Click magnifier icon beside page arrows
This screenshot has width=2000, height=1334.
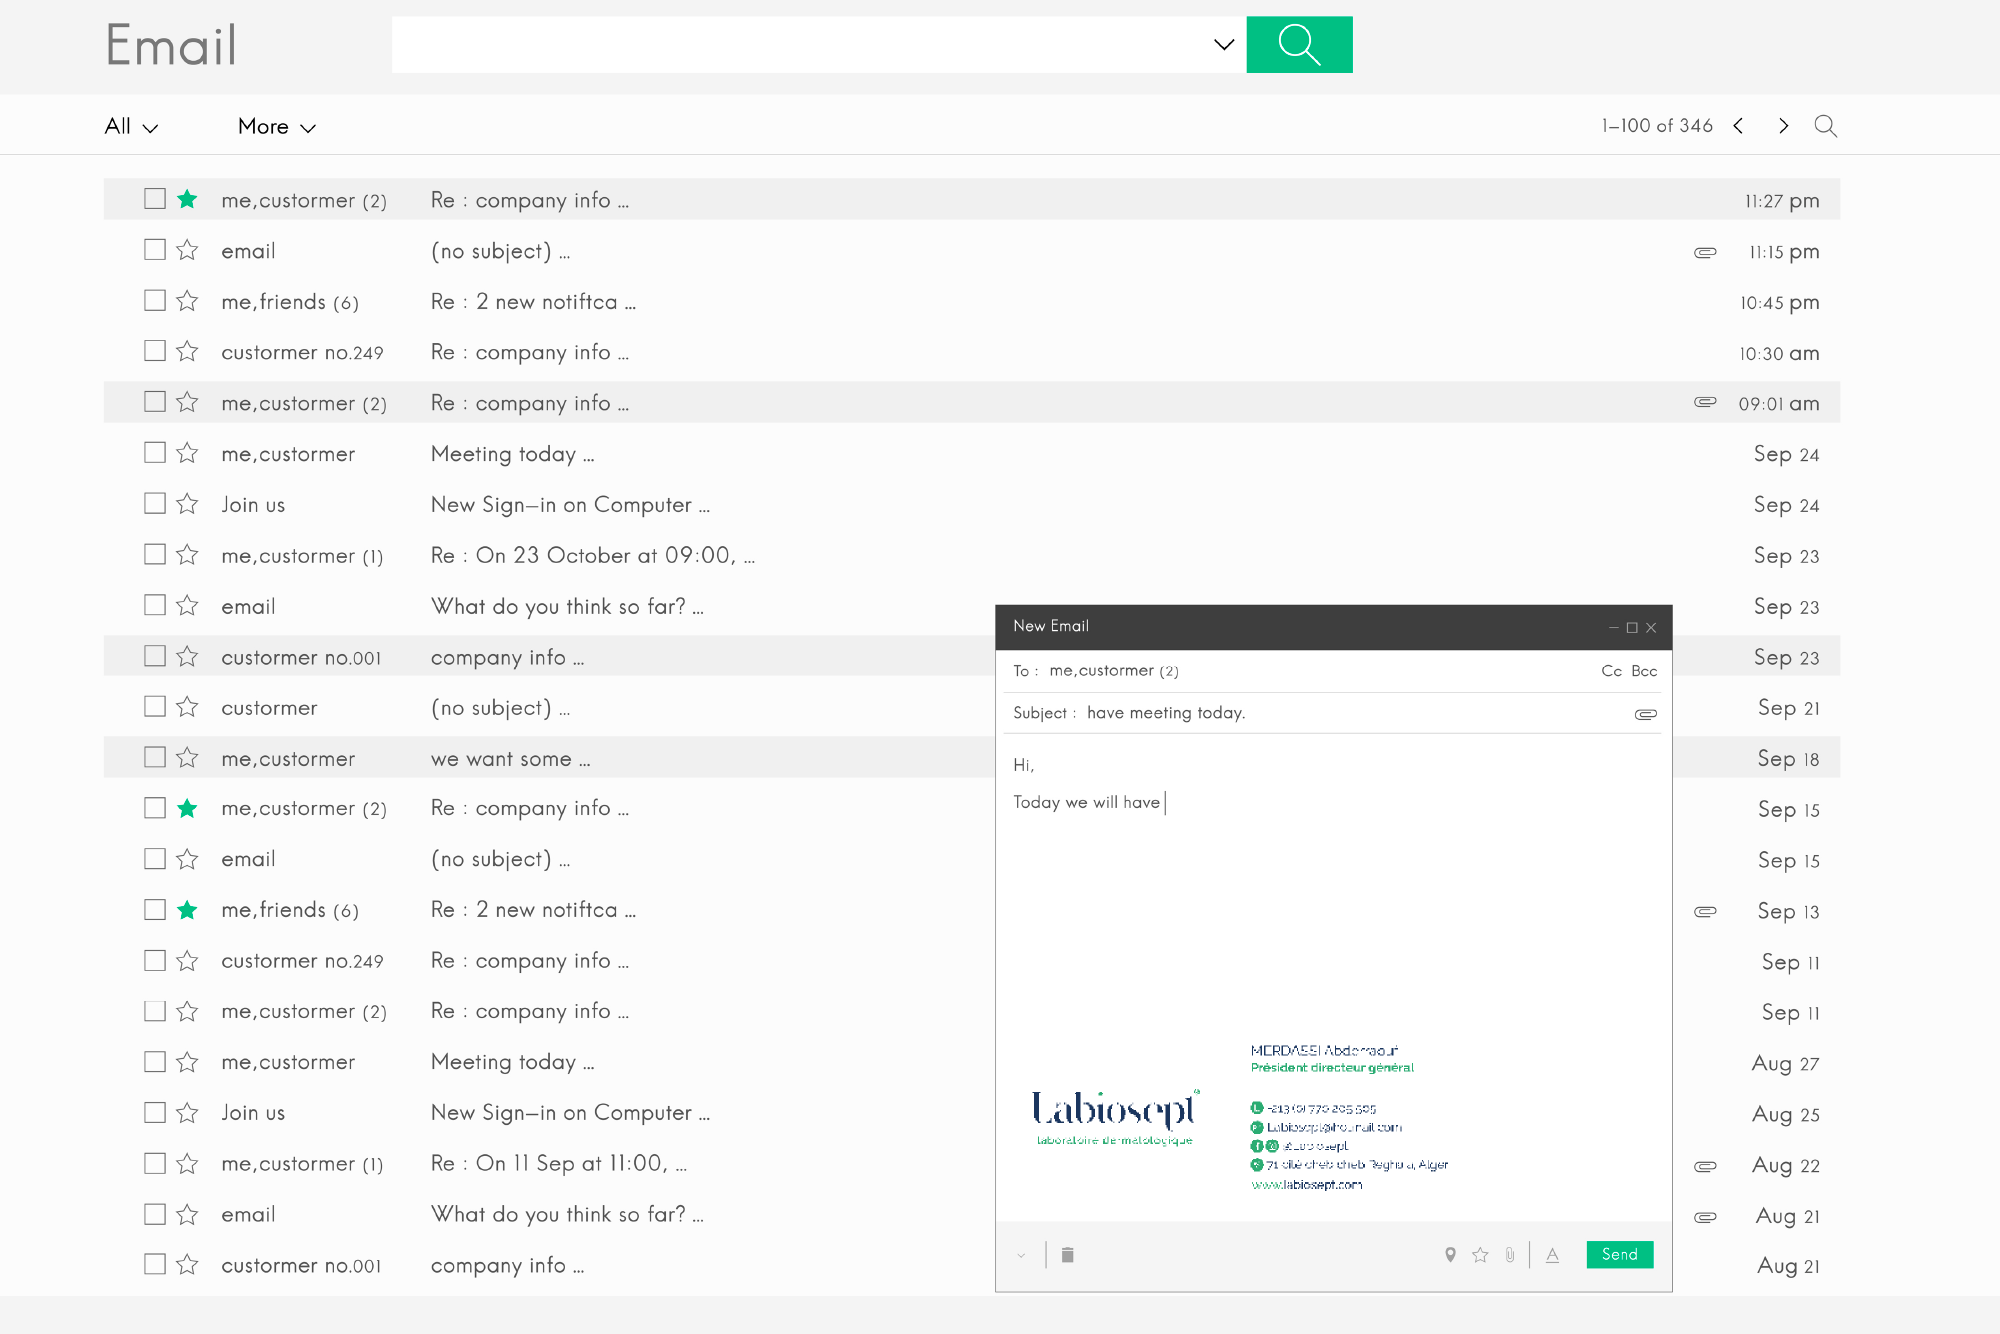click(x=1825, y=126)
